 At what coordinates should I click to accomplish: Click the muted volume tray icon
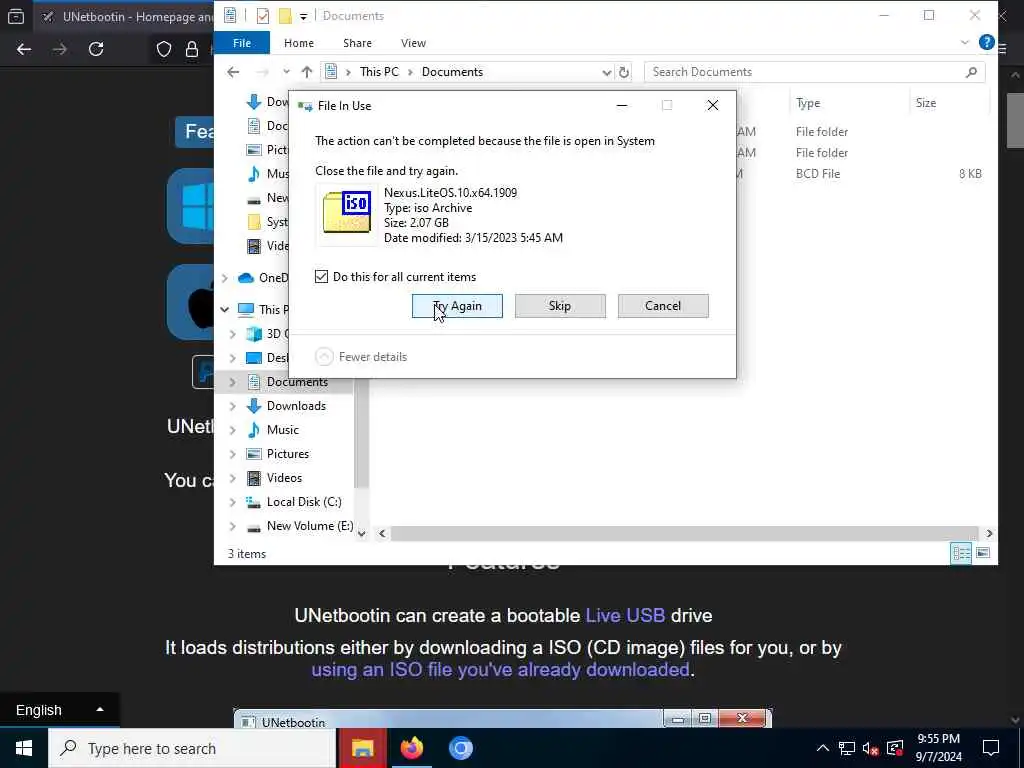[x=870, y=748]
